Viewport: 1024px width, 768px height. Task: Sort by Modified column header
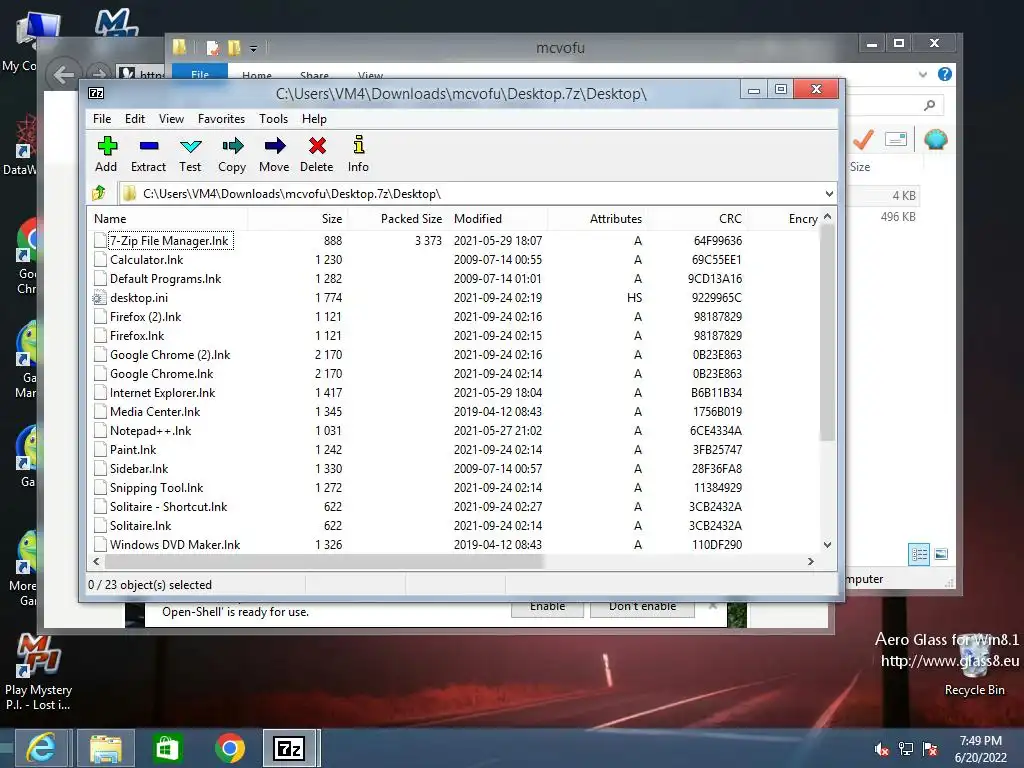[496, 219]
